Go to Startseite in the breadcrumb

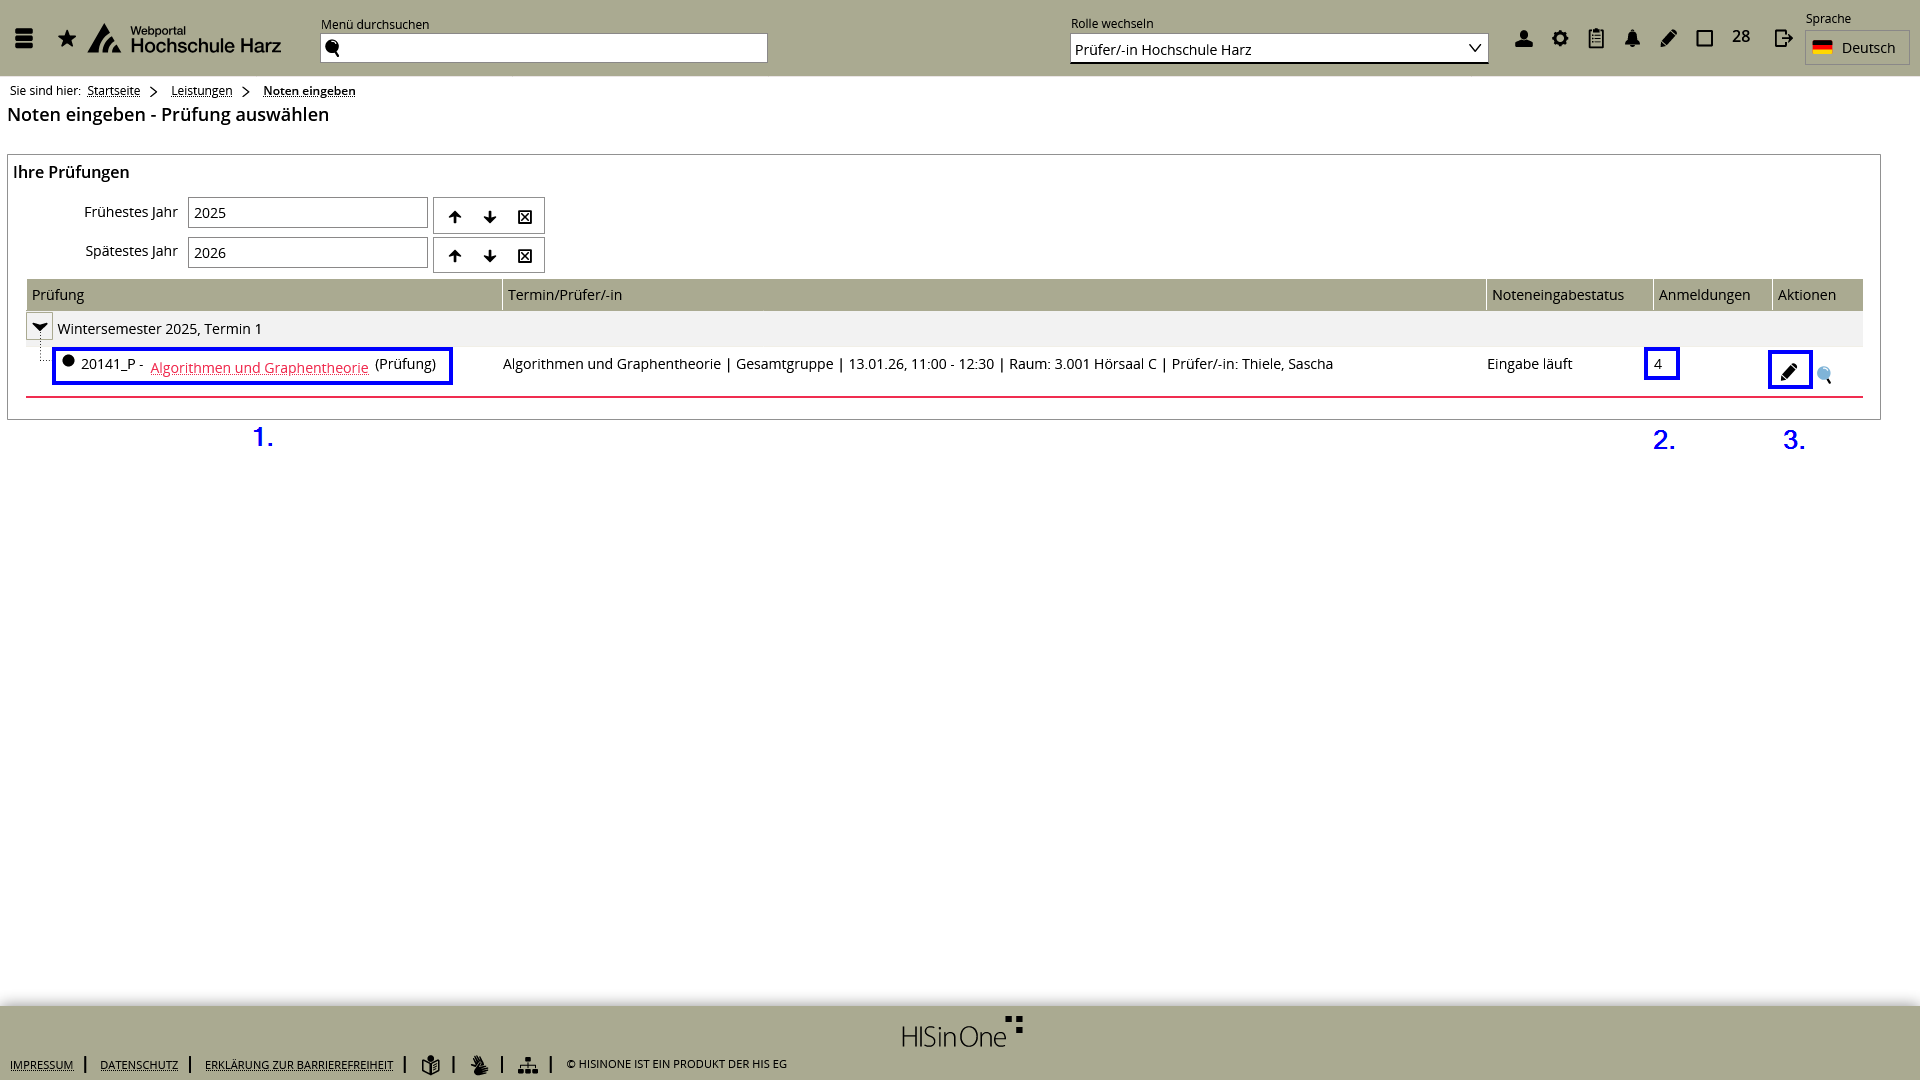point(113,91)
